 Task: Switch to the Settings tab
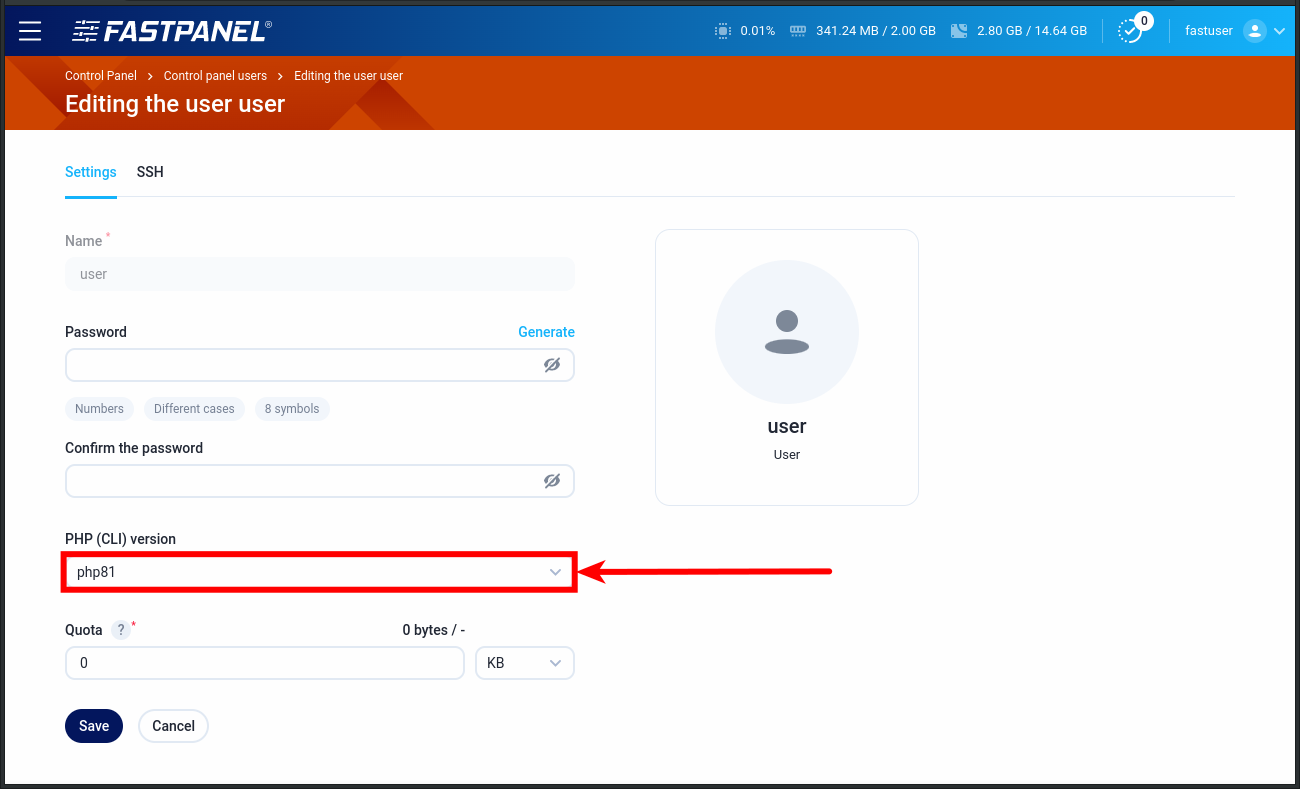[91, 172]
